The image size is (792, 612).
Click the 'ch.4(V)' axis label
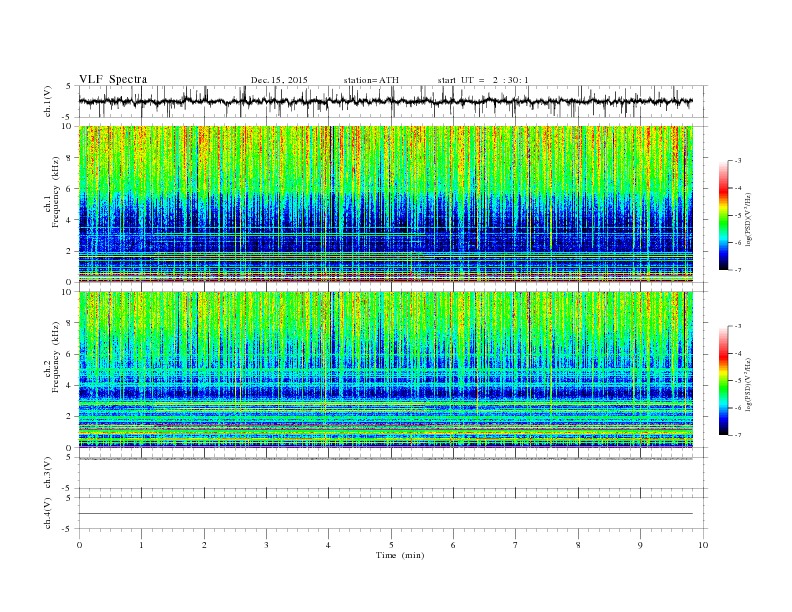(48, 513)
